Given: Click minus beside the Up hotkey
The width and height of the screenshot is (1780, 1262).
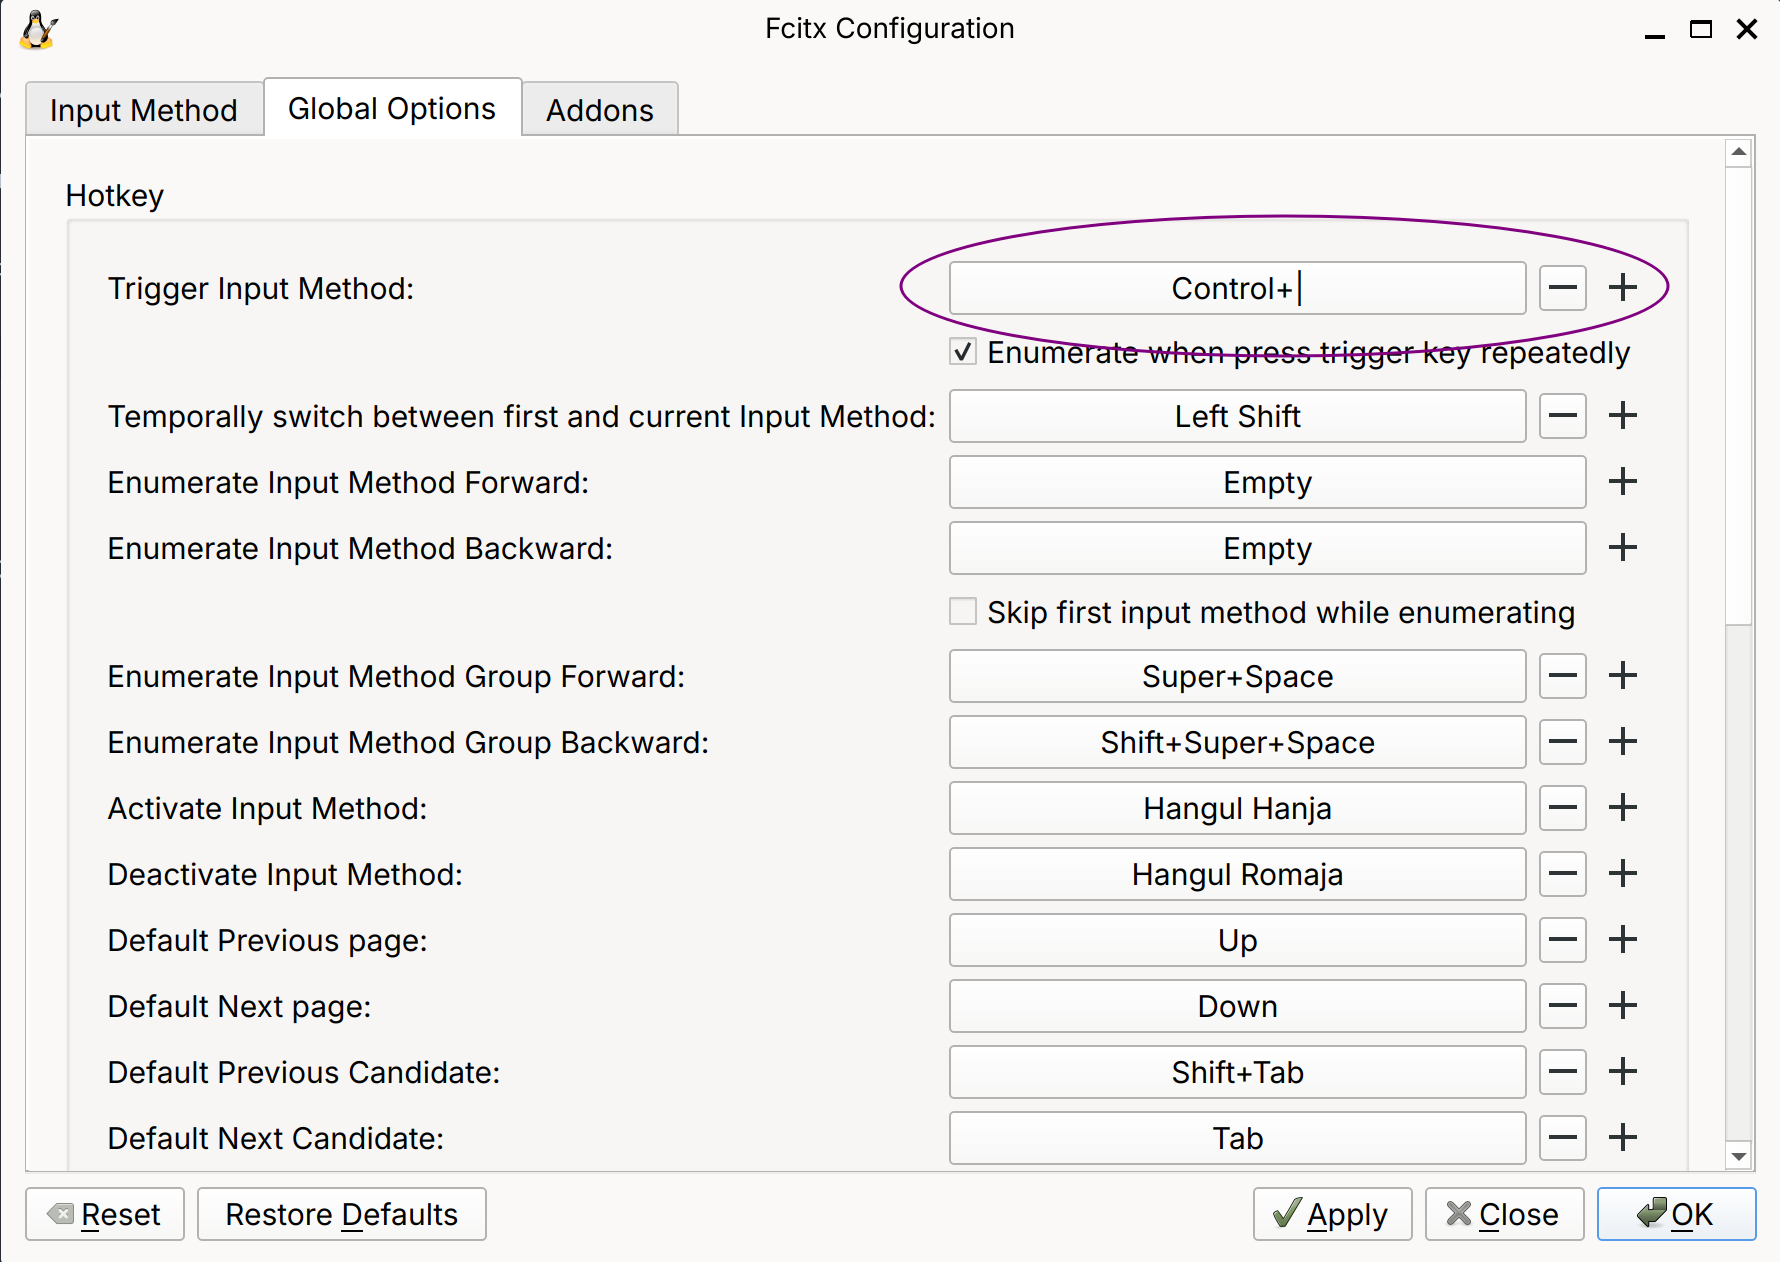Looking at the screenshot, I should coord(1563,940).
